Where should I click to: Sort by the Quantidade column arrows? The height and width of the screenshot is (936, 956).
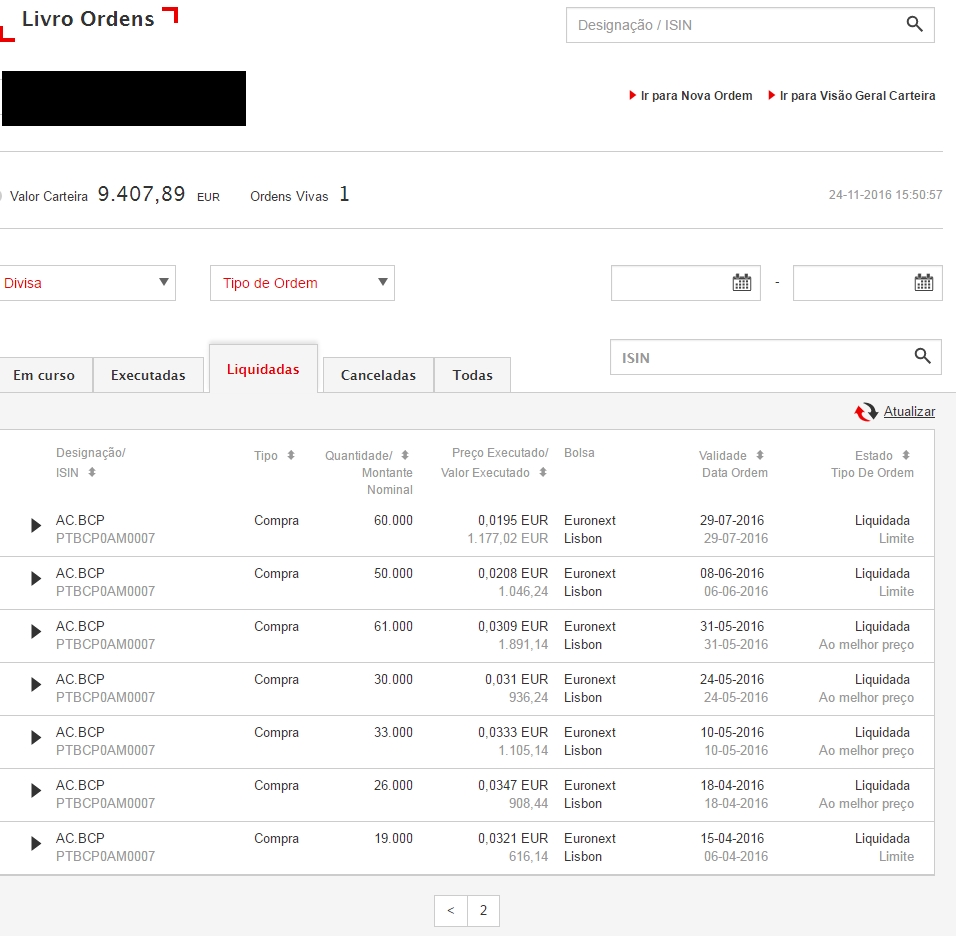(x=405, y=456)
